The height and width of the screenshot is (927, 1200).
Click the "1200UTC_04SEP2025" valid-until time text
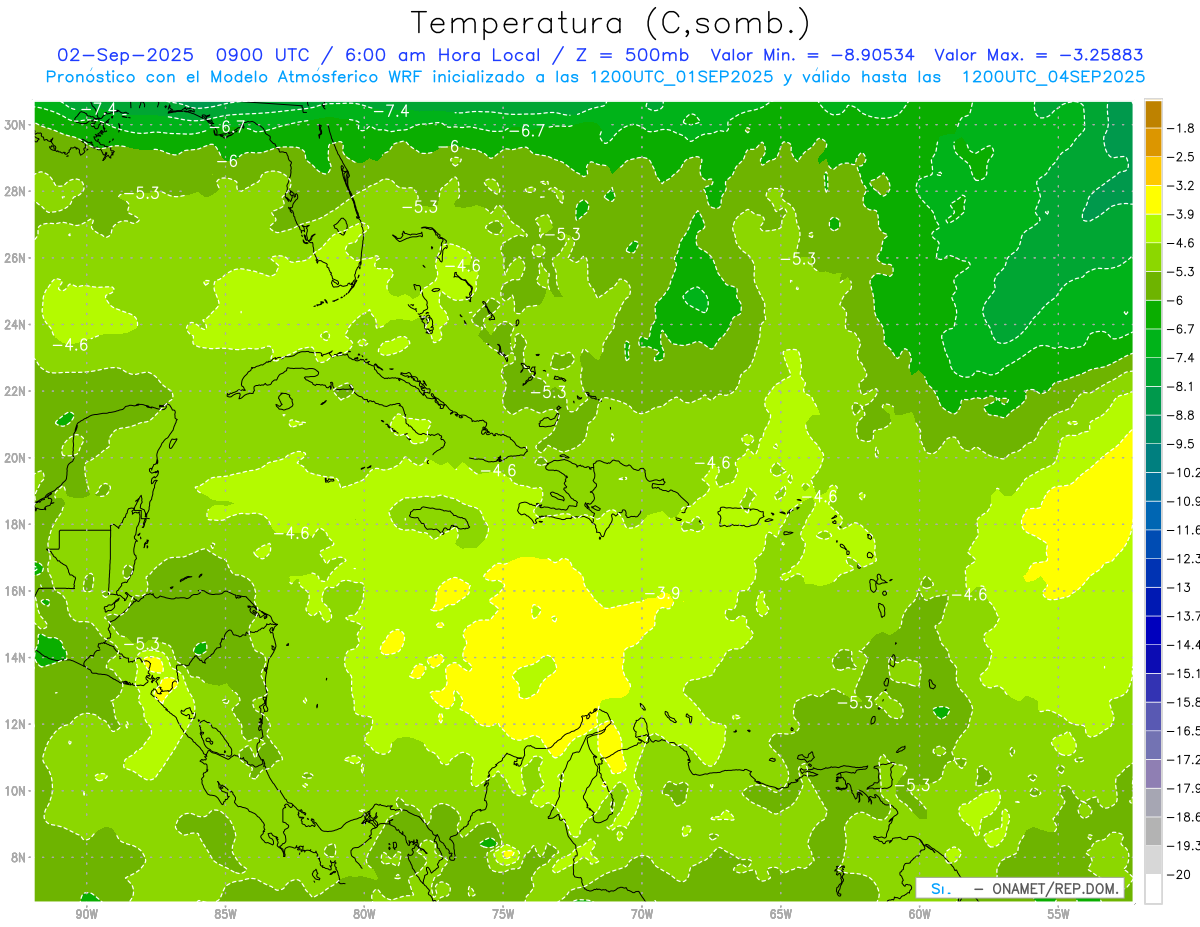(x=1053, y=77)
